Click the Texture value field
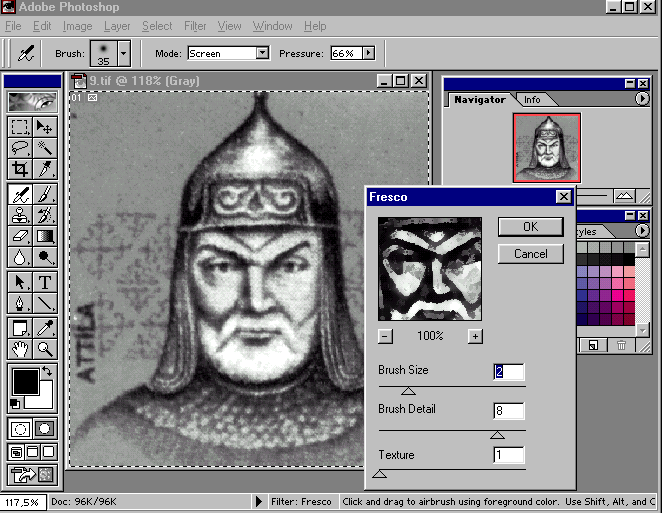Screen dimensions: 662x513 pos(509,455)
